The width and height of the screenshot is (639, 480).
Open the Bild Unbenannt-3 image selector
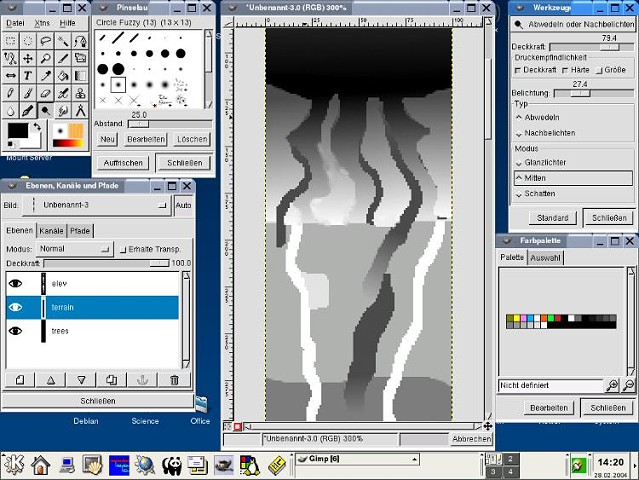tap(98, 205)
